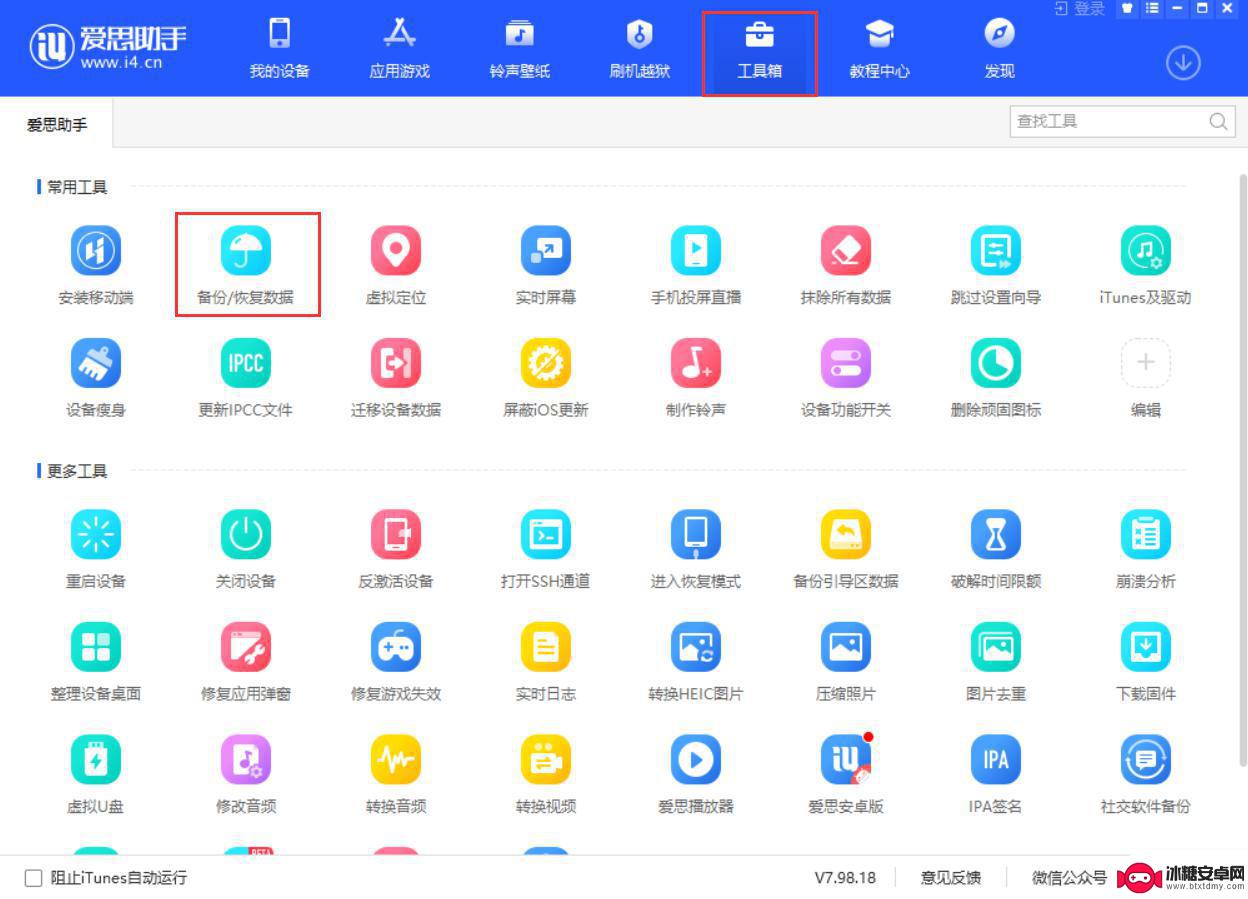Screen dimensions: 1248x899
Task: Launch the 虚拟定位 tool
Action: point(396,251)
